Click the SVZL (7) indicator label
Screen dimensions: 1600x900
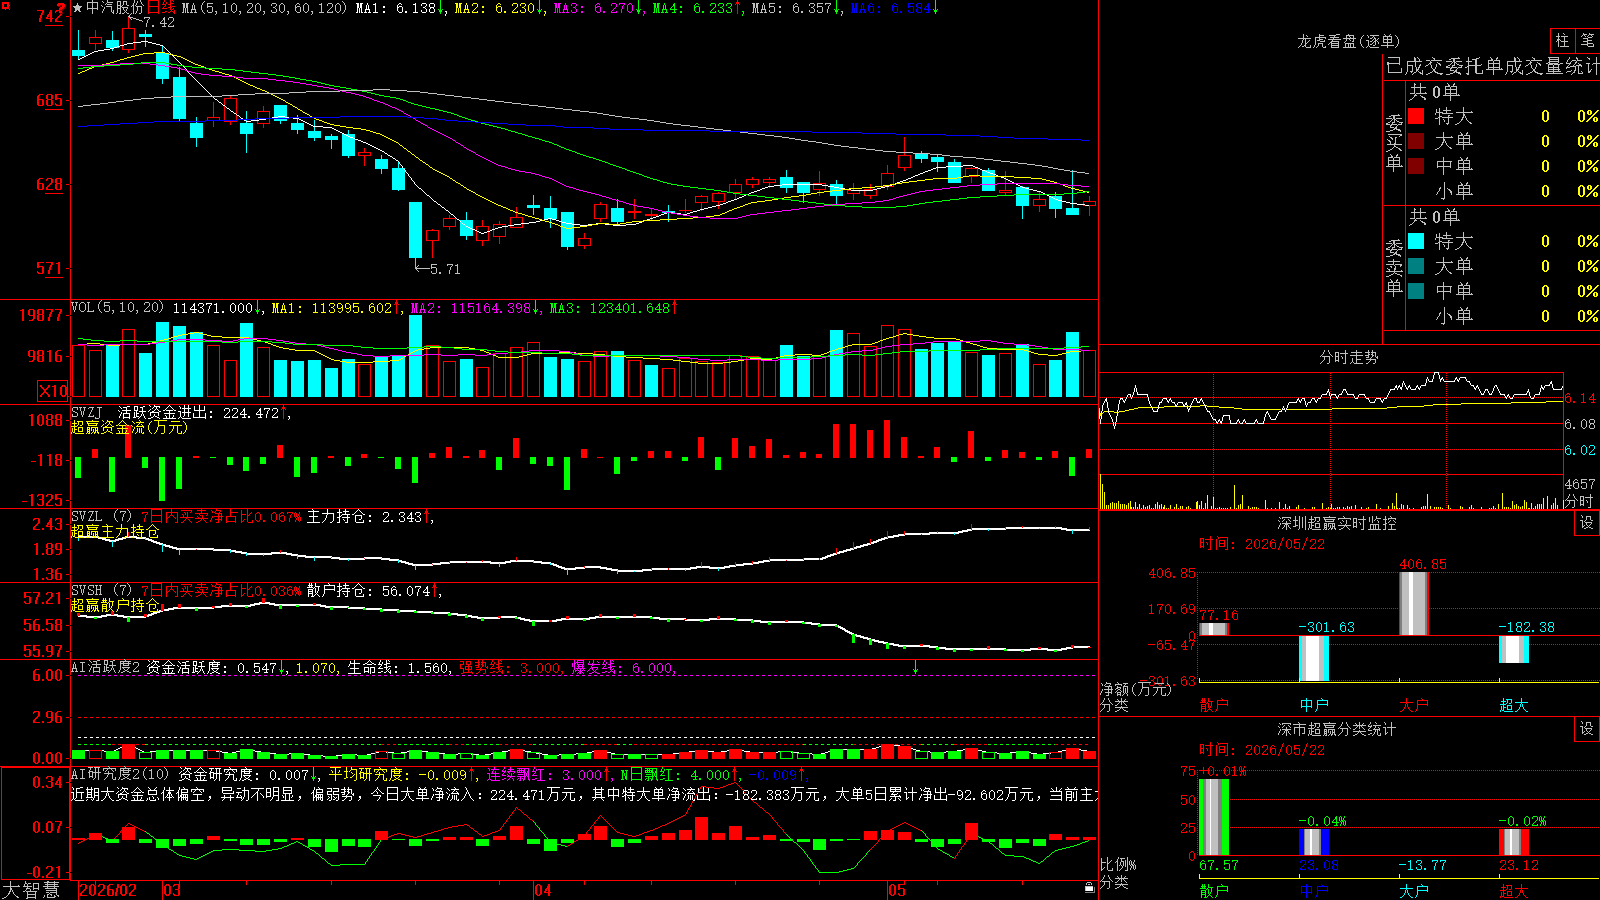tap(101, 516)
